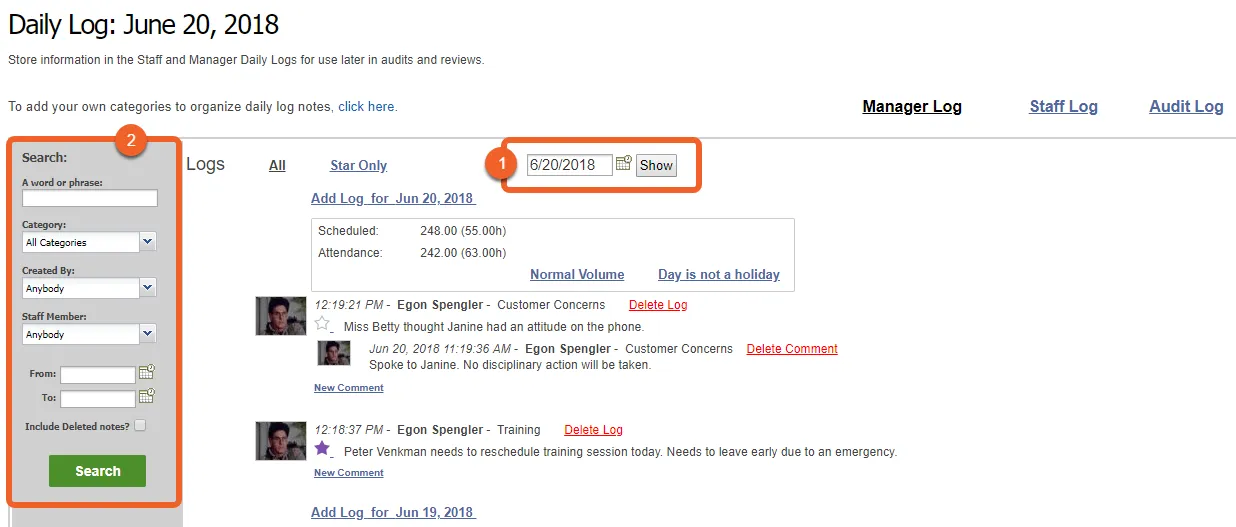Click Egon Spengler's avatar on 12:19:21 PM log

(281, 315)
